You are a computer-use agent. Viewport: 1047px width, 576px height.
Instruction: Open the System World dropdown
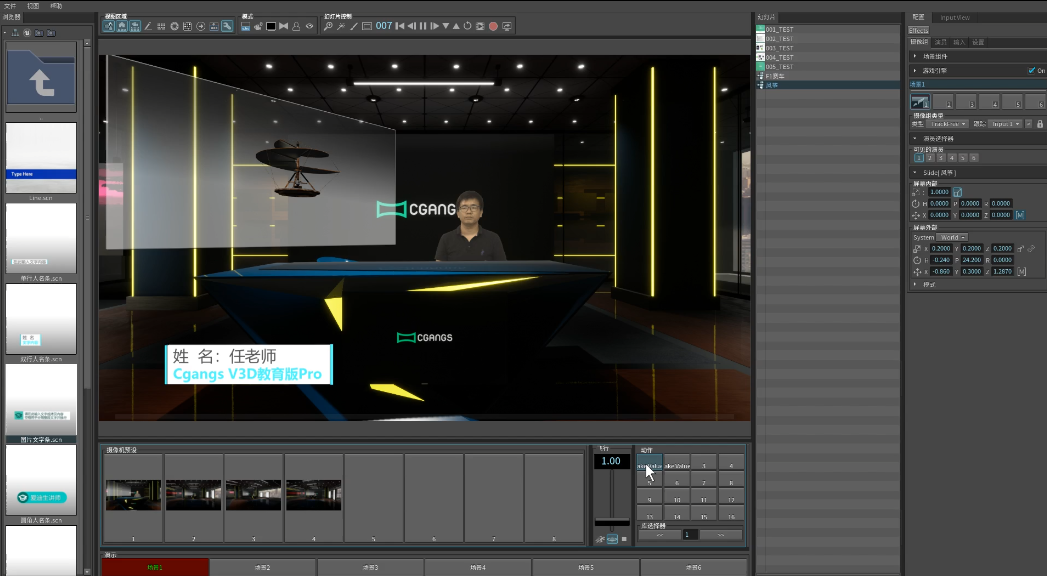951,237
